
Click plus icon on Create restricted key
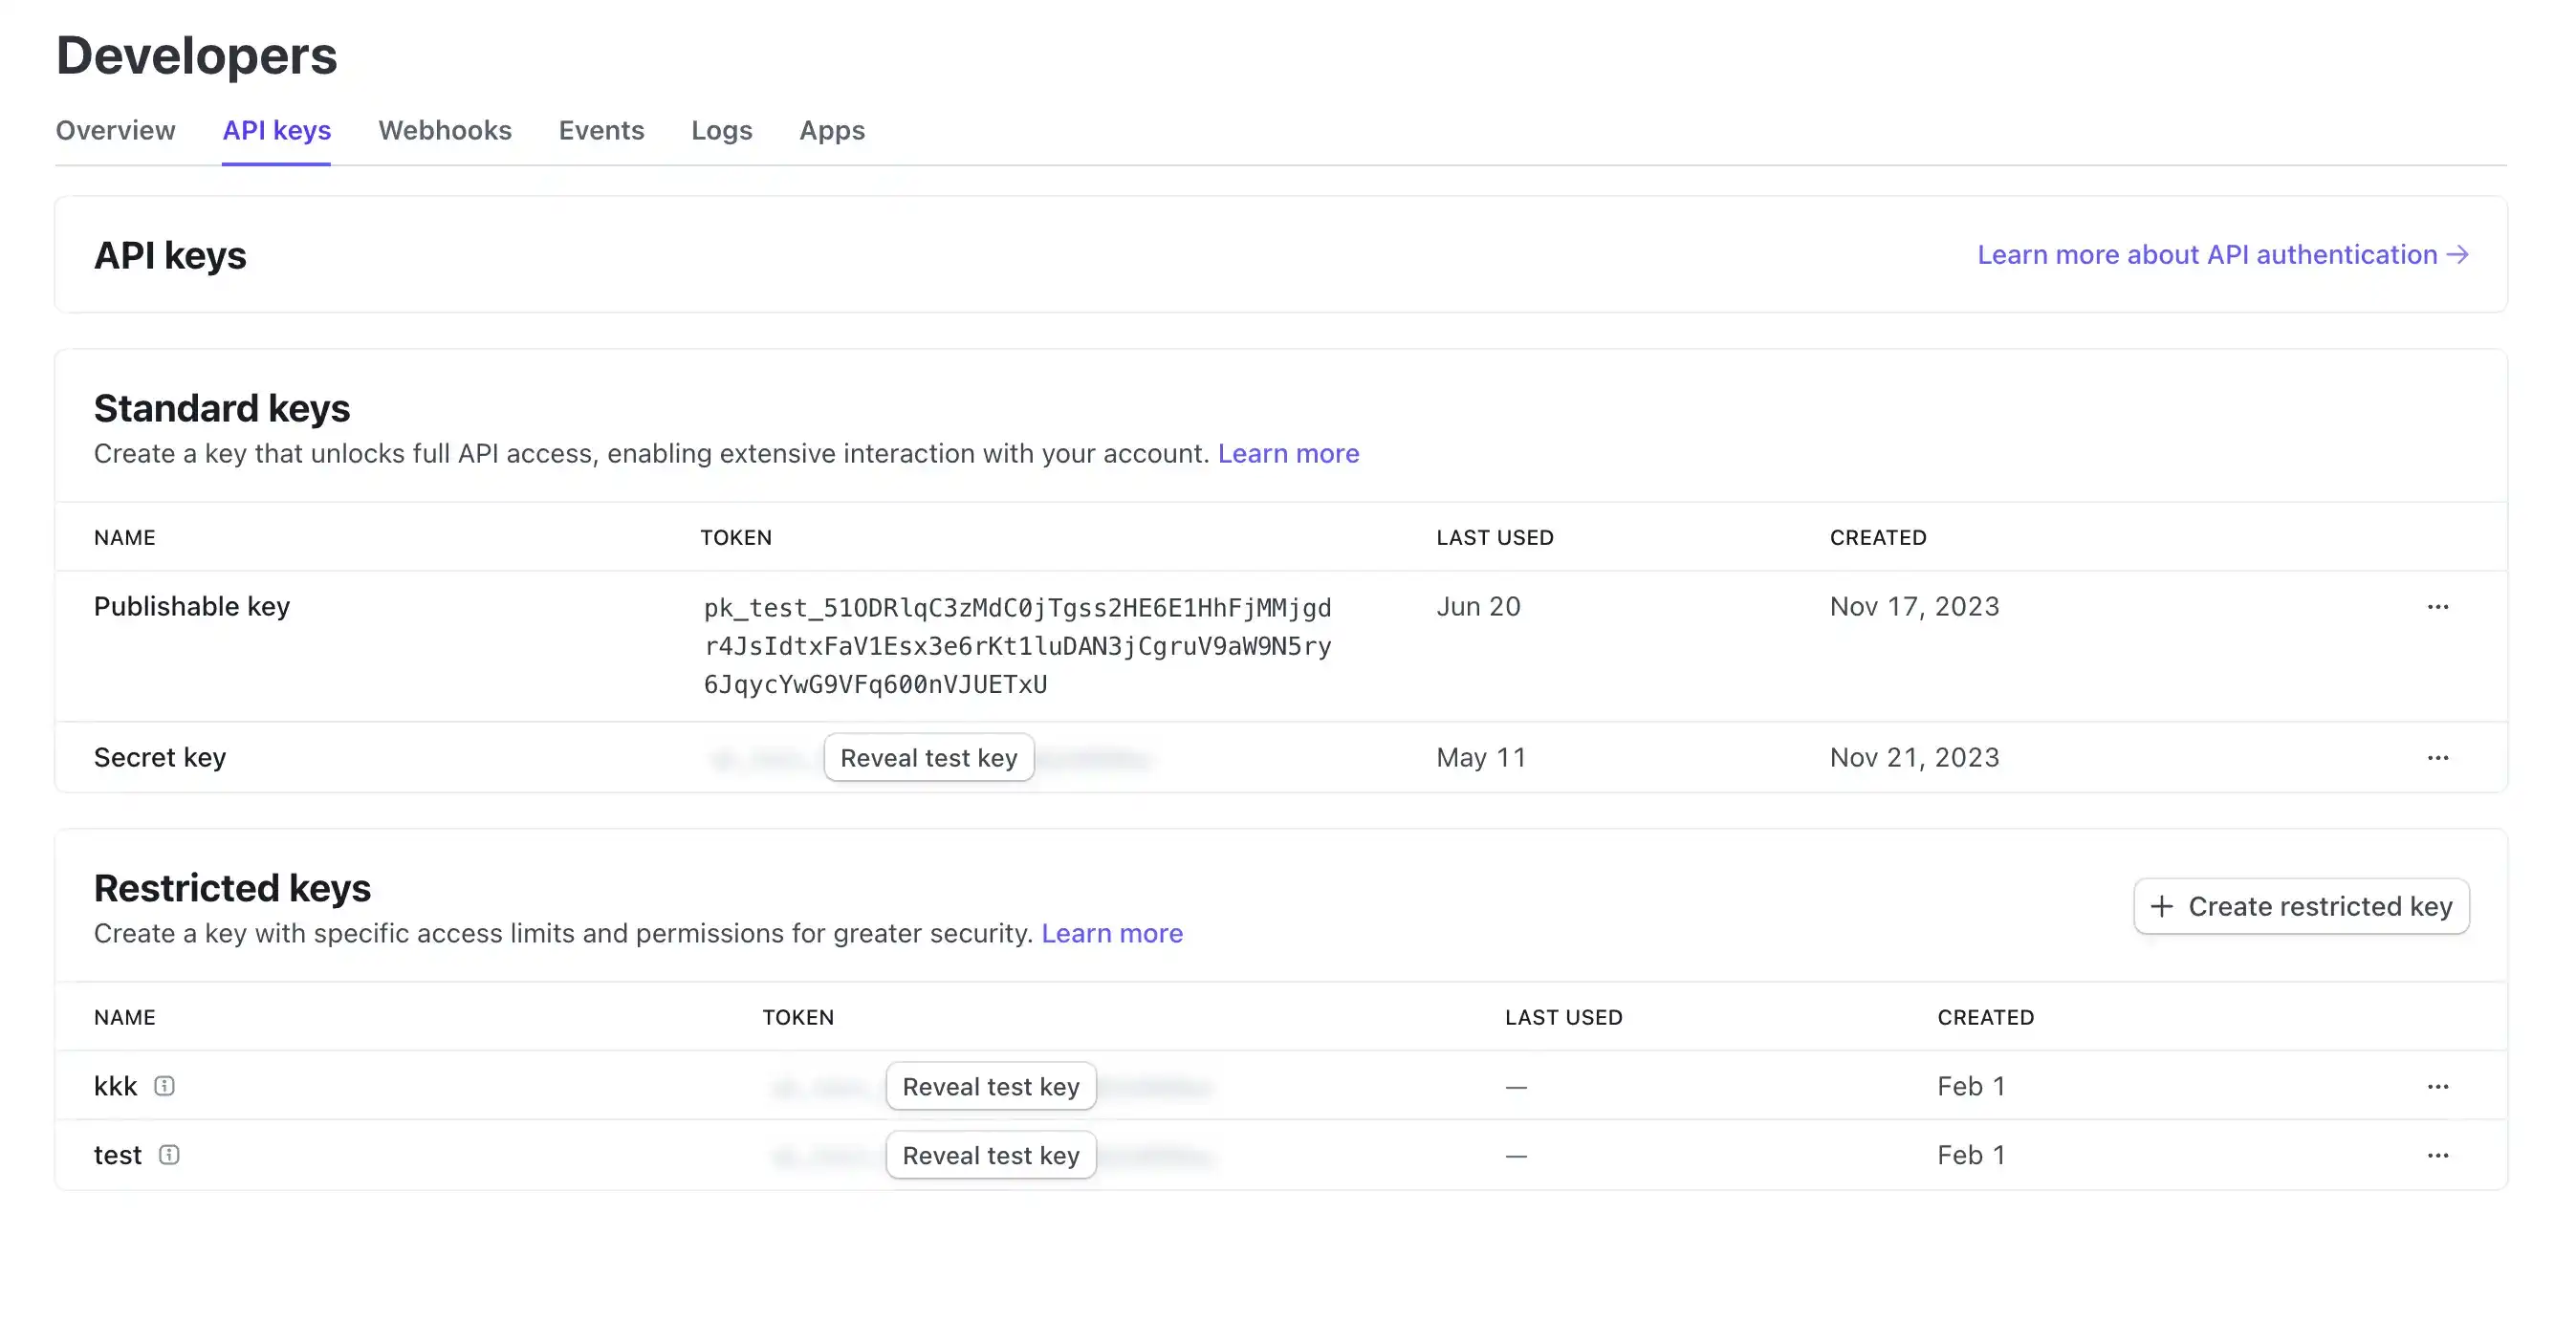(x=2162, y=906)
